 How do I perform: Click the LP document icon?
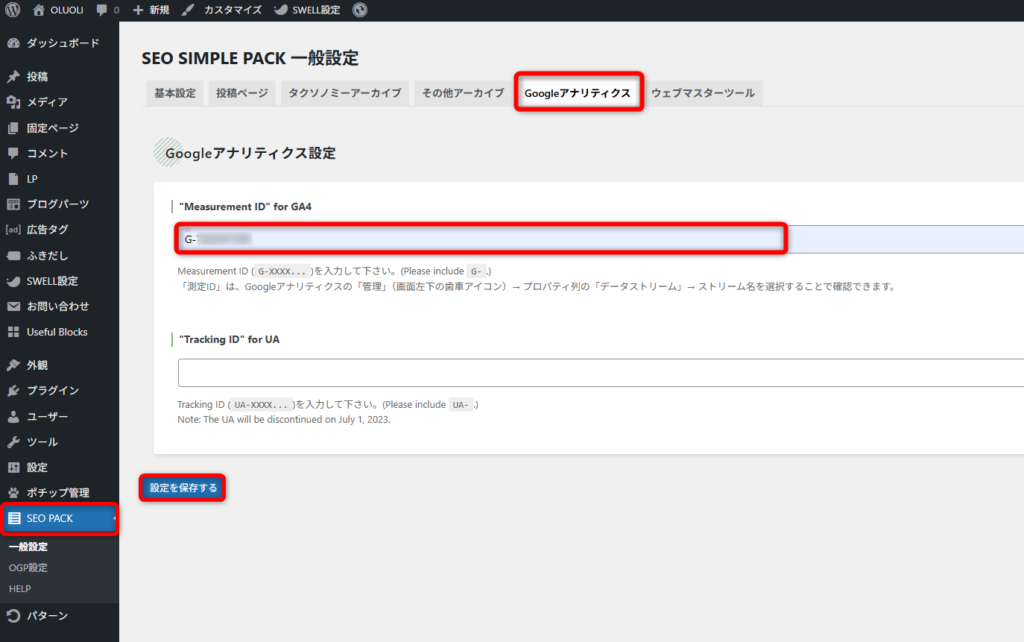(x=13, y=179)
